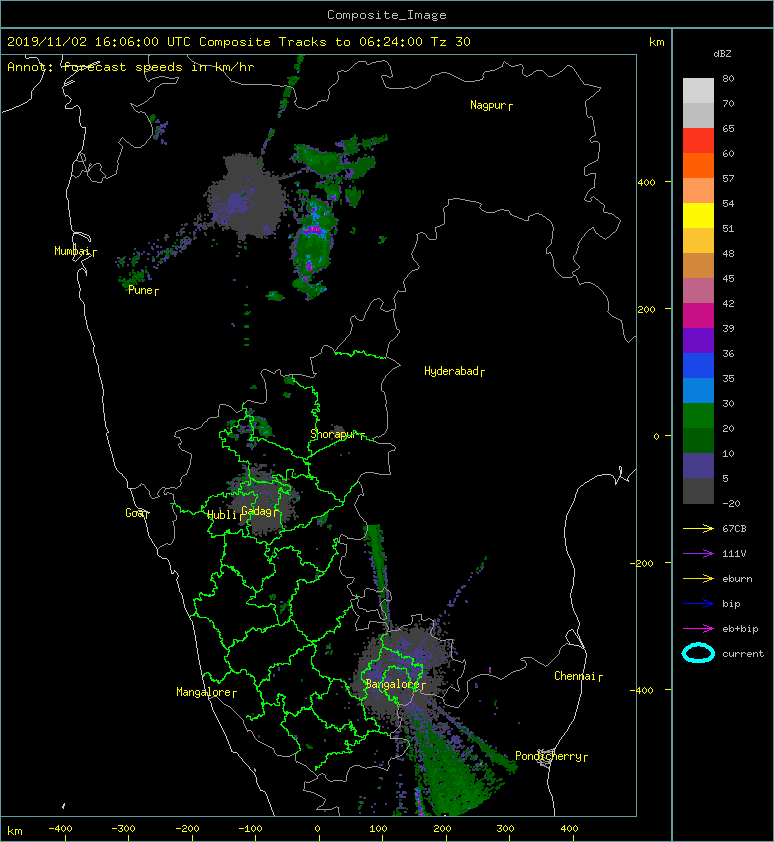
Task: Select the bright yellow 54 dBZ swatch
Action: pyautogui.click(x=698, y=216)
